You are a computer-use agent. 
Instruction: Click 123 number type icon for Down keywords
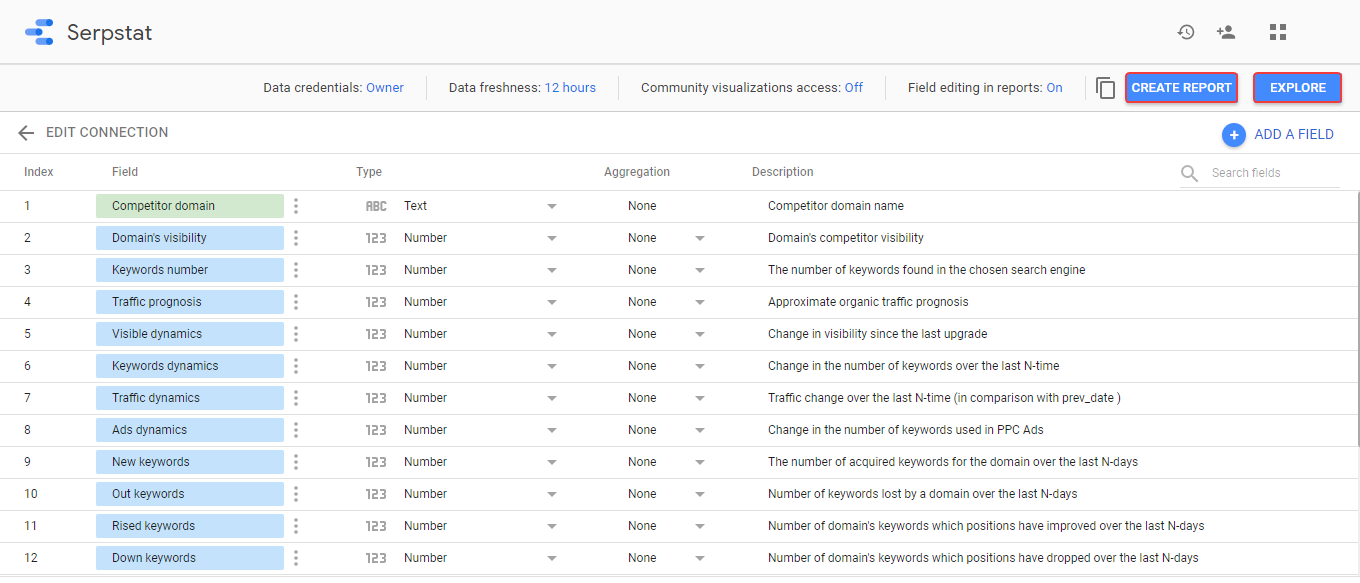click(376, 558)
